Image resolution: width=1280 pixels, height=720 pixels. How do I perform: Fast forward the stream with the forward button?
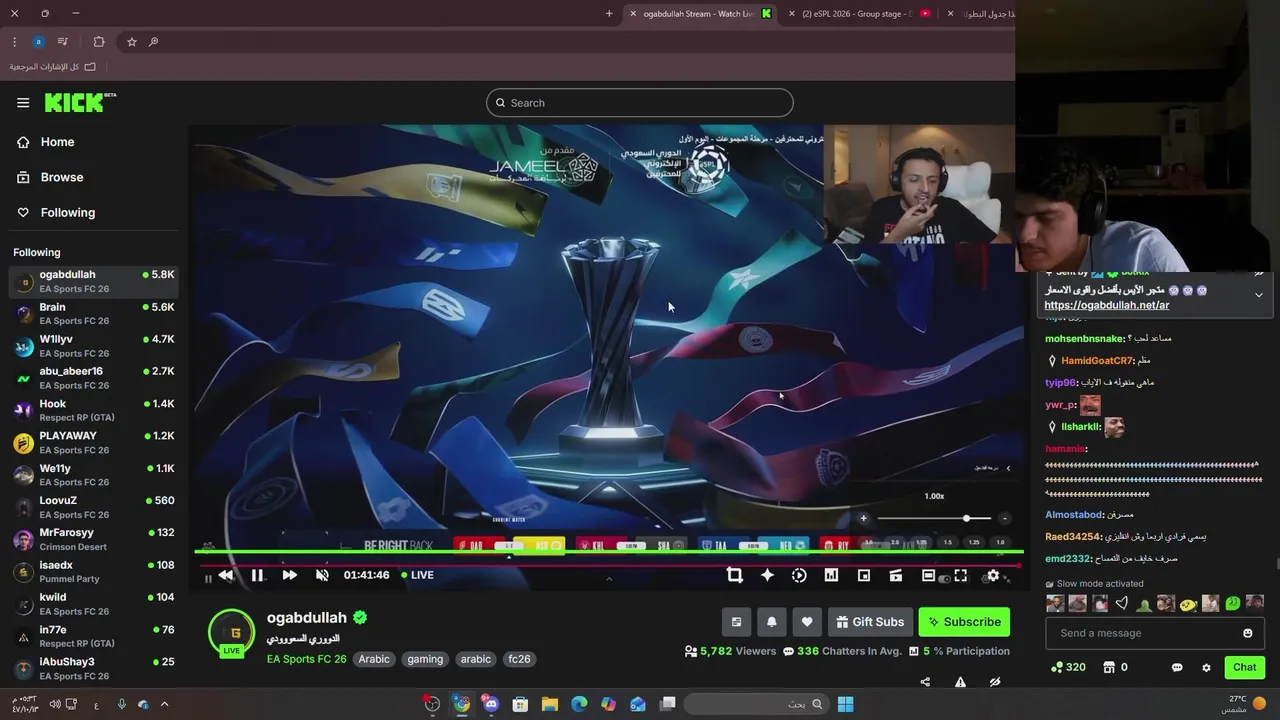pyautogui.click(x=289, y=575)
